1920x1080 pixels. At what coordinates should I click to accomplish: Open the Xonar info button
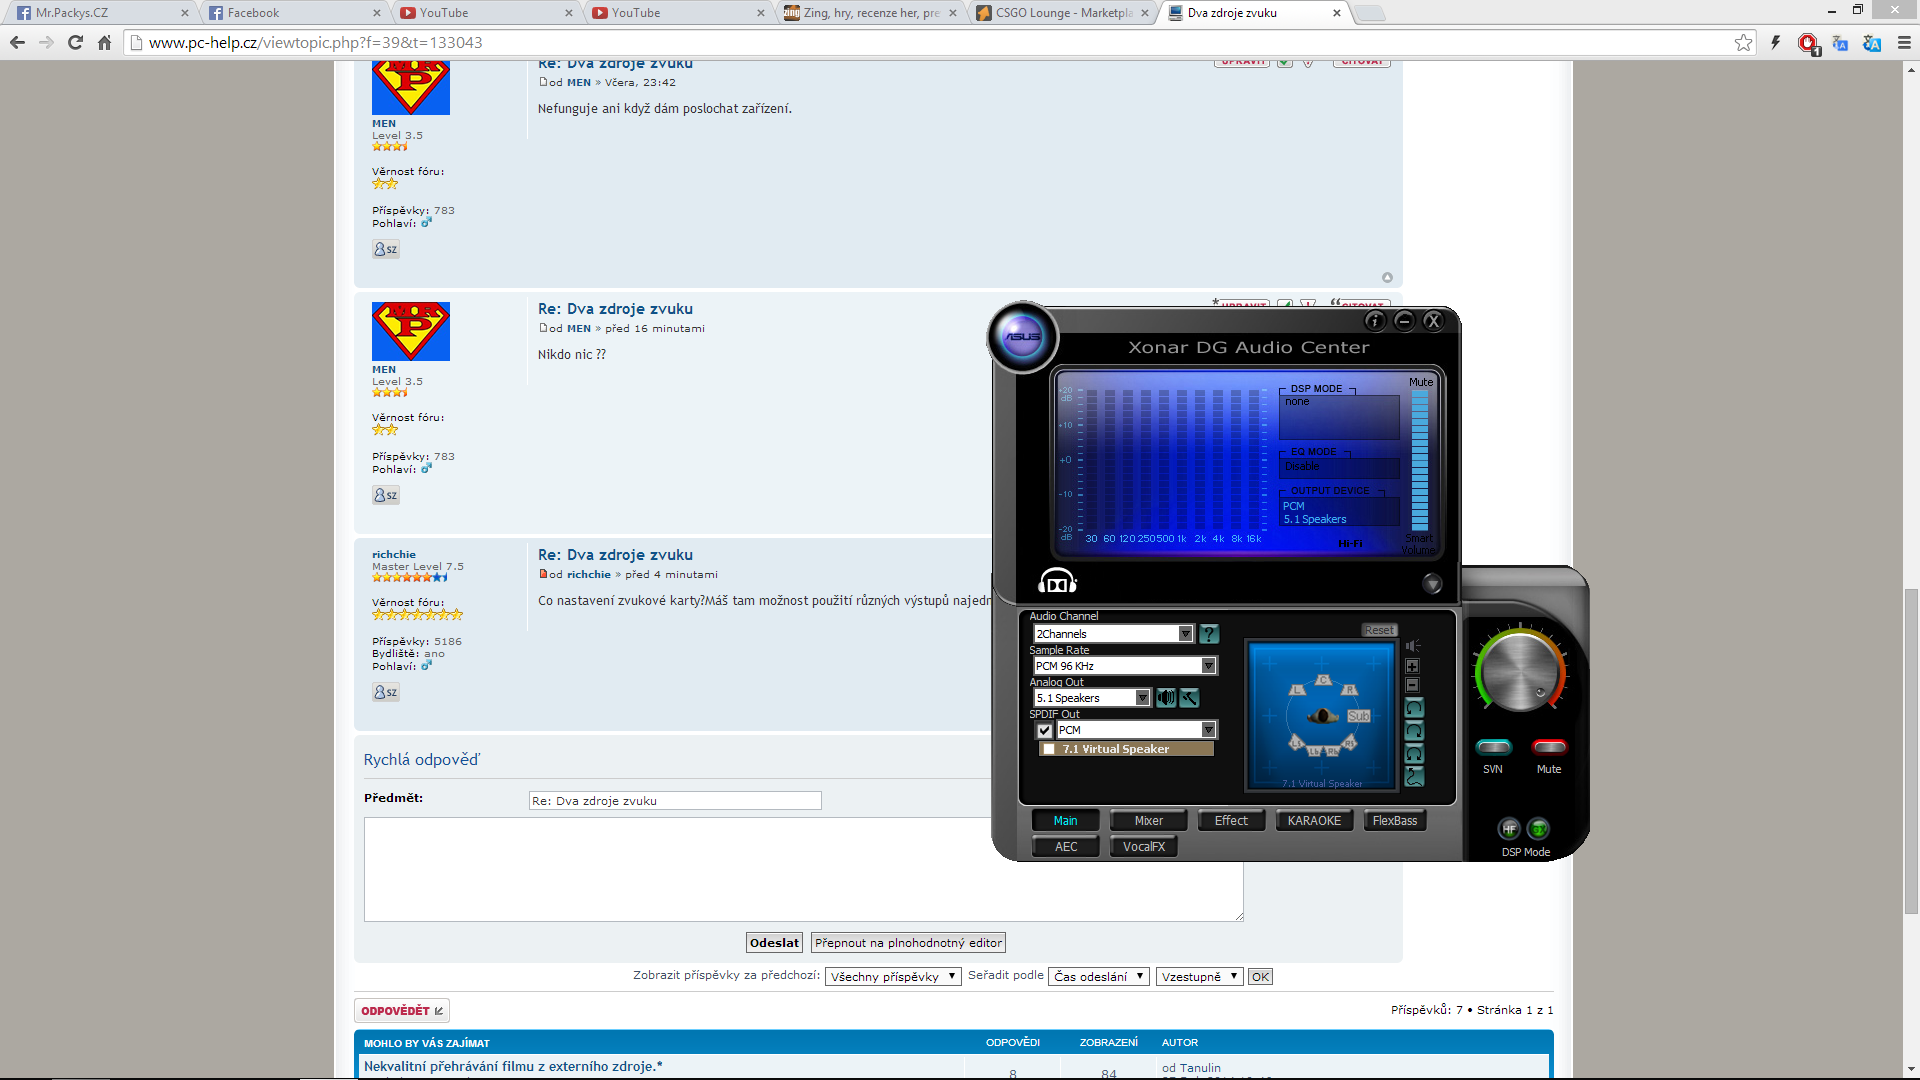coord(1375,321)
